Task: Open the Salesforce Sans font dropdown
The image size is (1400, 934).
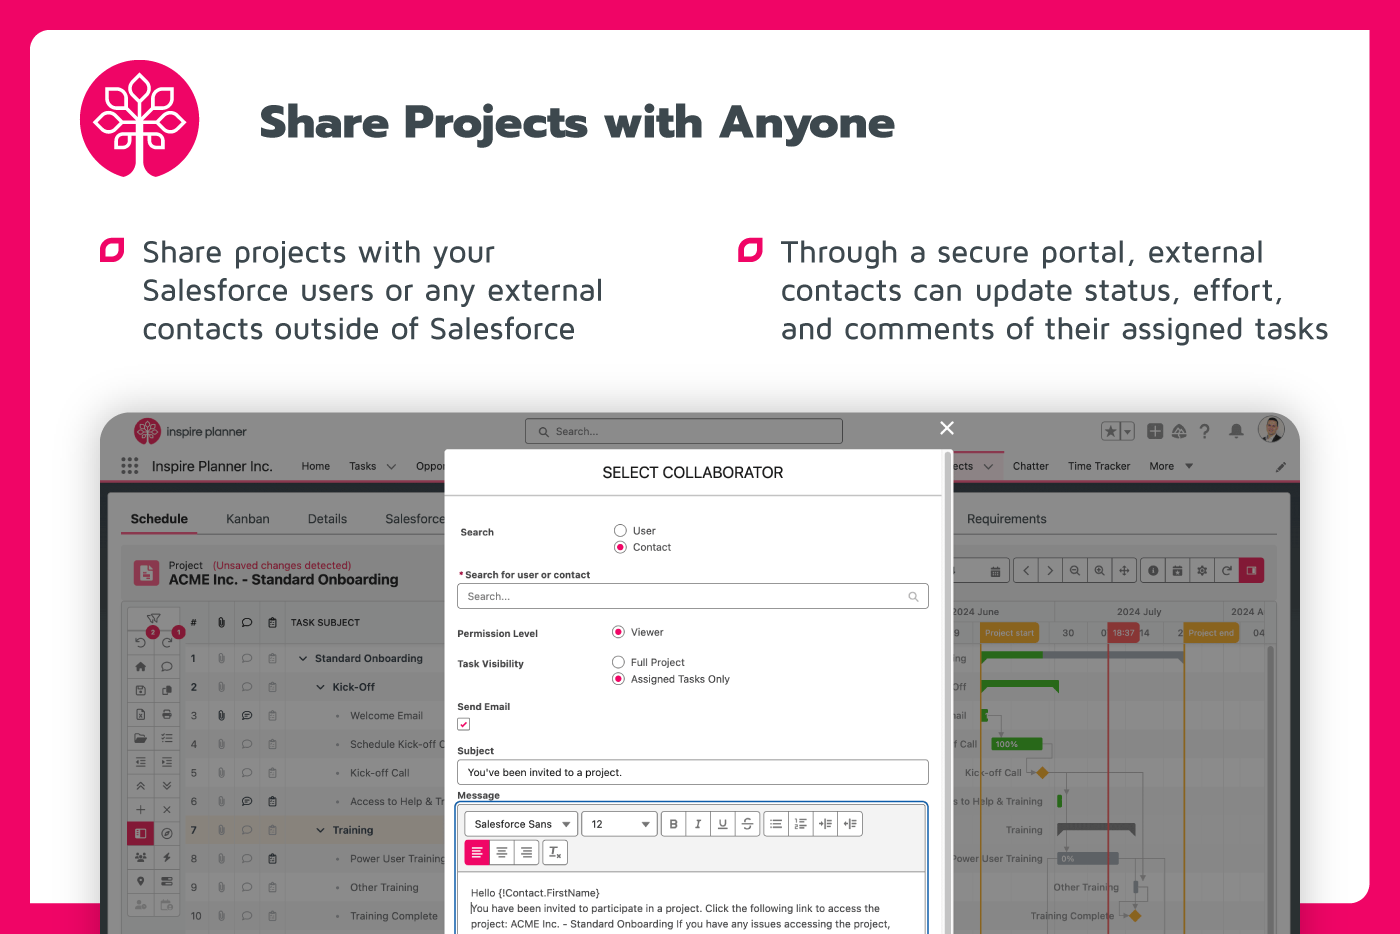Action: click(x=521, y=824)
